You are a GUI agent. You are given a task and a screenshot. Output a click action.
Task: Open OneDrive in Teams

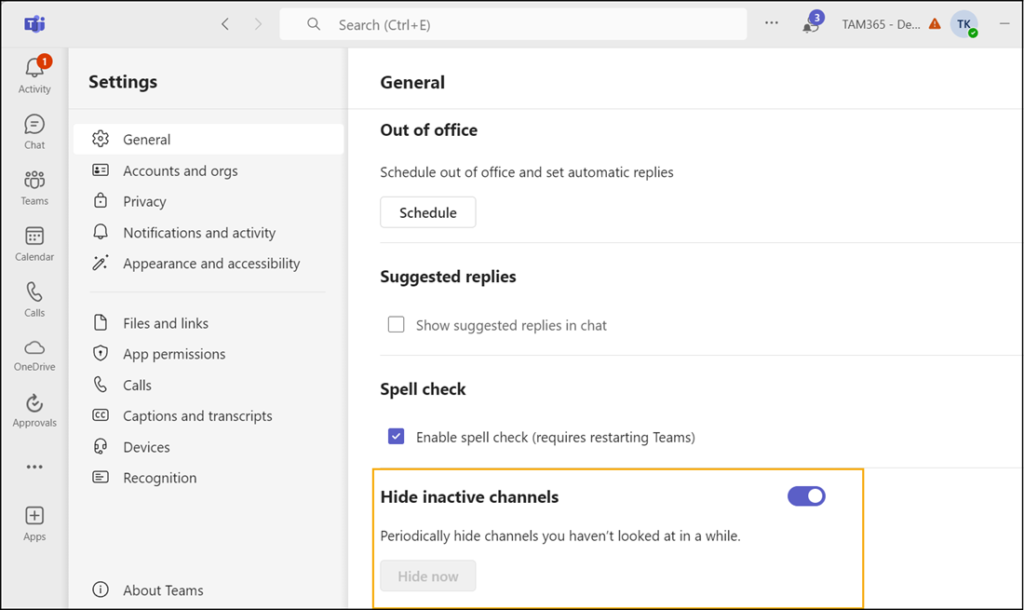click(33, 353)
